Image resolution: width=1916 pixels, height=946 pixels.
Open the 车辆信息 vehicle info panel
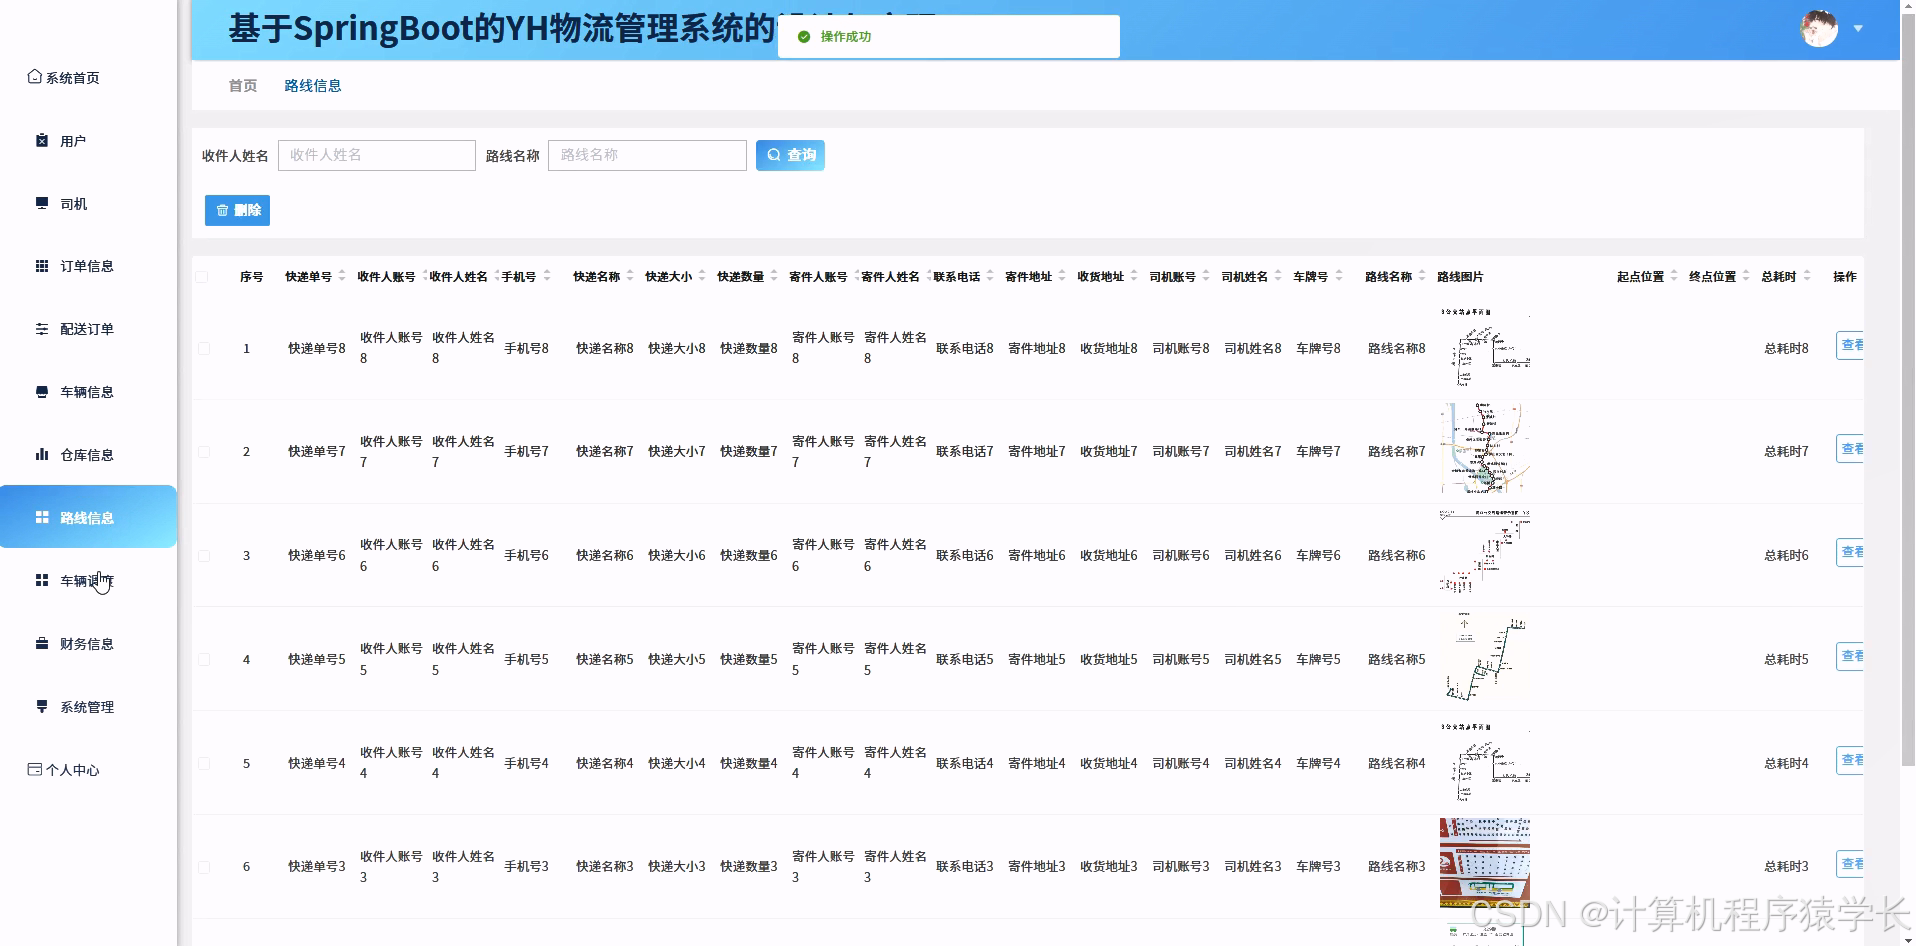click(x=84, y=391)
